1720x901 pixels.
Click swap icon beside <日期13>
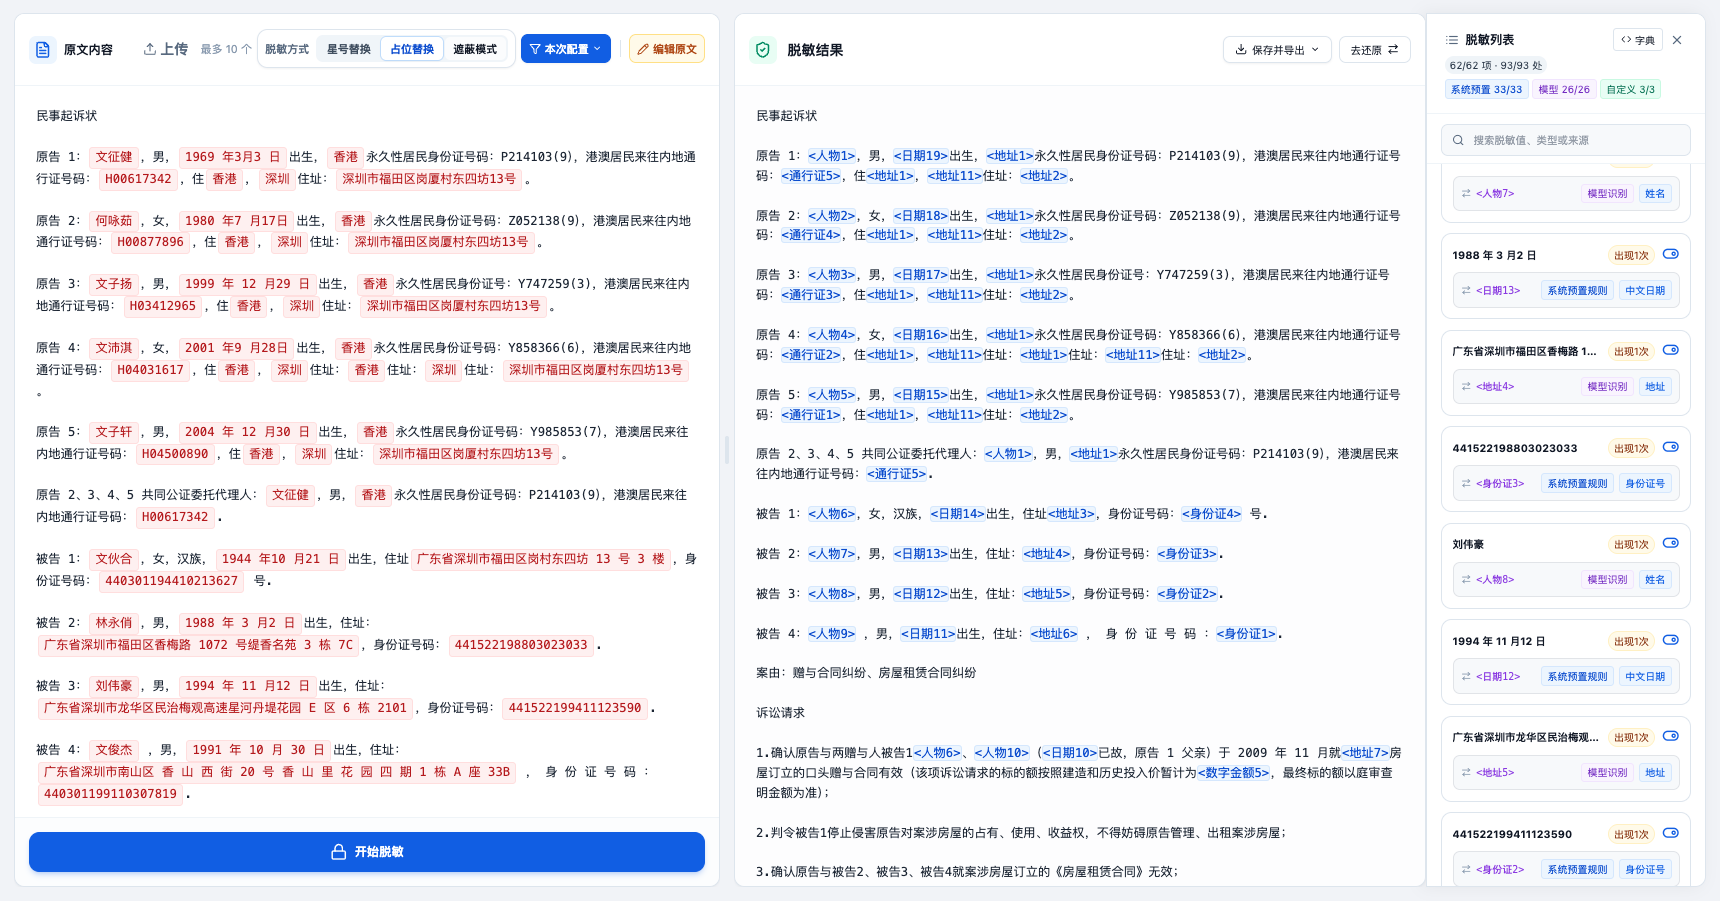point(1466,291)
